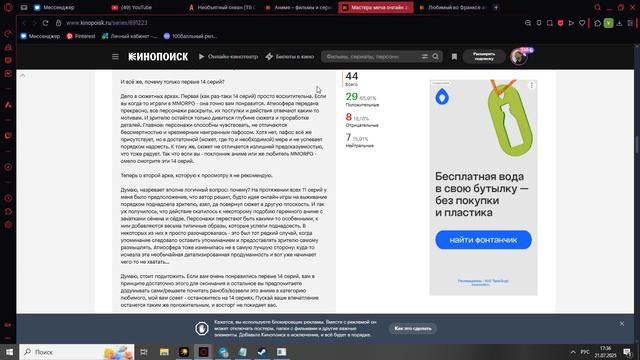This screenshot has height=360, width=640.
Task: Click the РУС language indicator
Action: (x=585, y=352)
